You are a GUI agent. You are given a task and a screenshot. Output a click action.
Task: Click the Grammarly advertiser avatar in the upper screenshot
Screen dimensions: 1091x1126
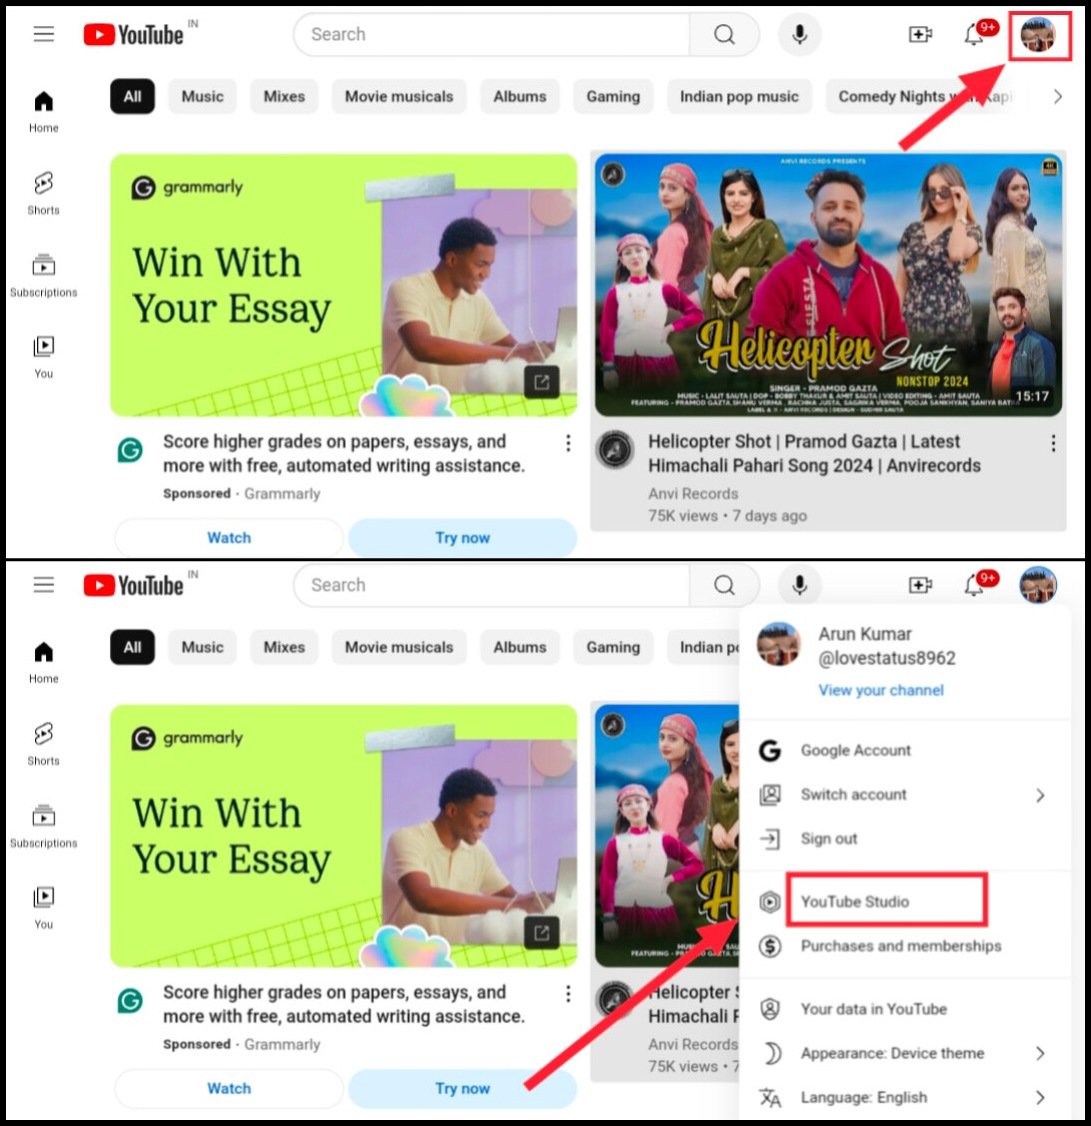click(130, 450)
